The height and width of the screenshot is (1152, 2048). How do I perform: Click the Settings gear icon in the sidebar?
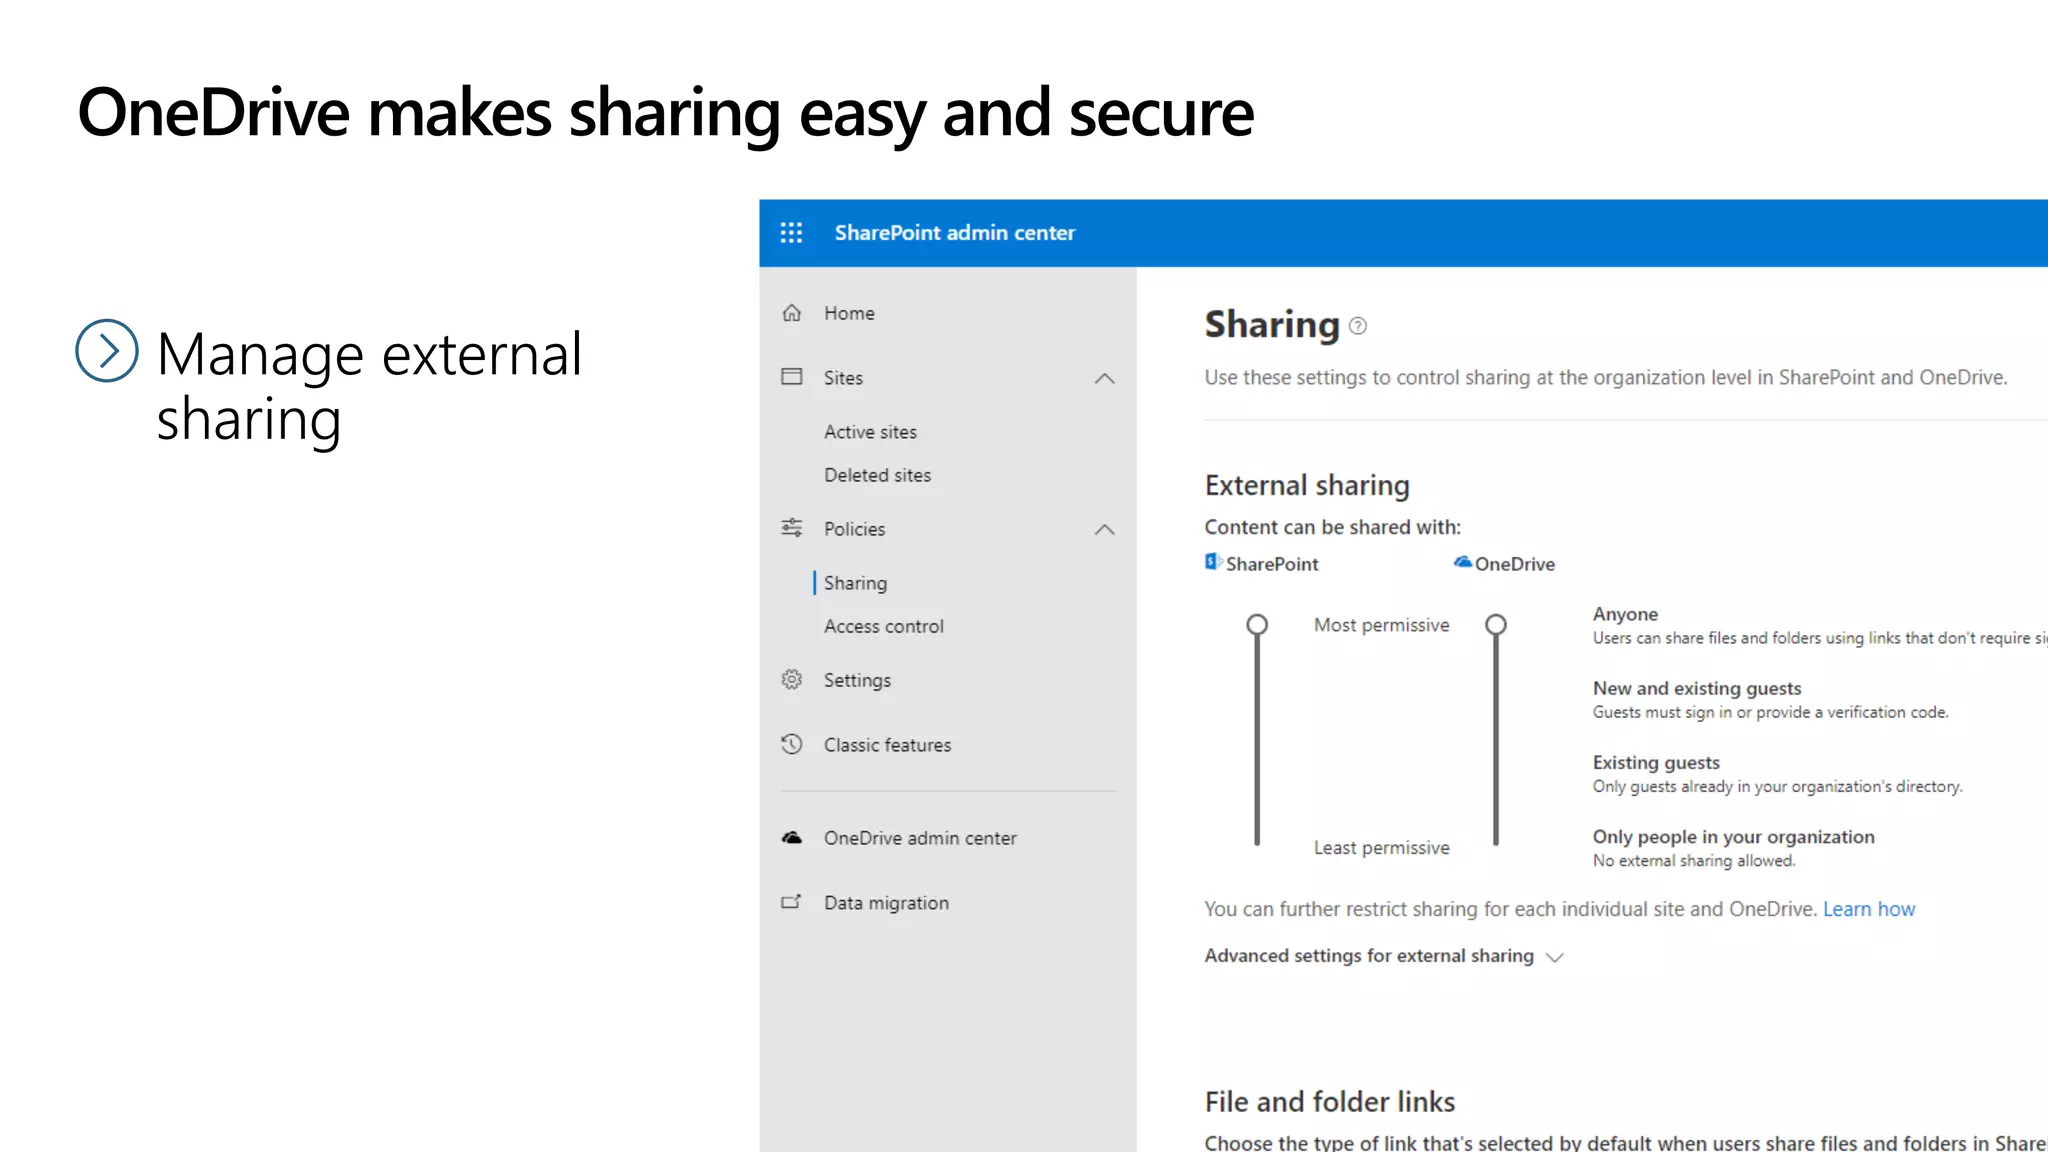click(792, 680)
